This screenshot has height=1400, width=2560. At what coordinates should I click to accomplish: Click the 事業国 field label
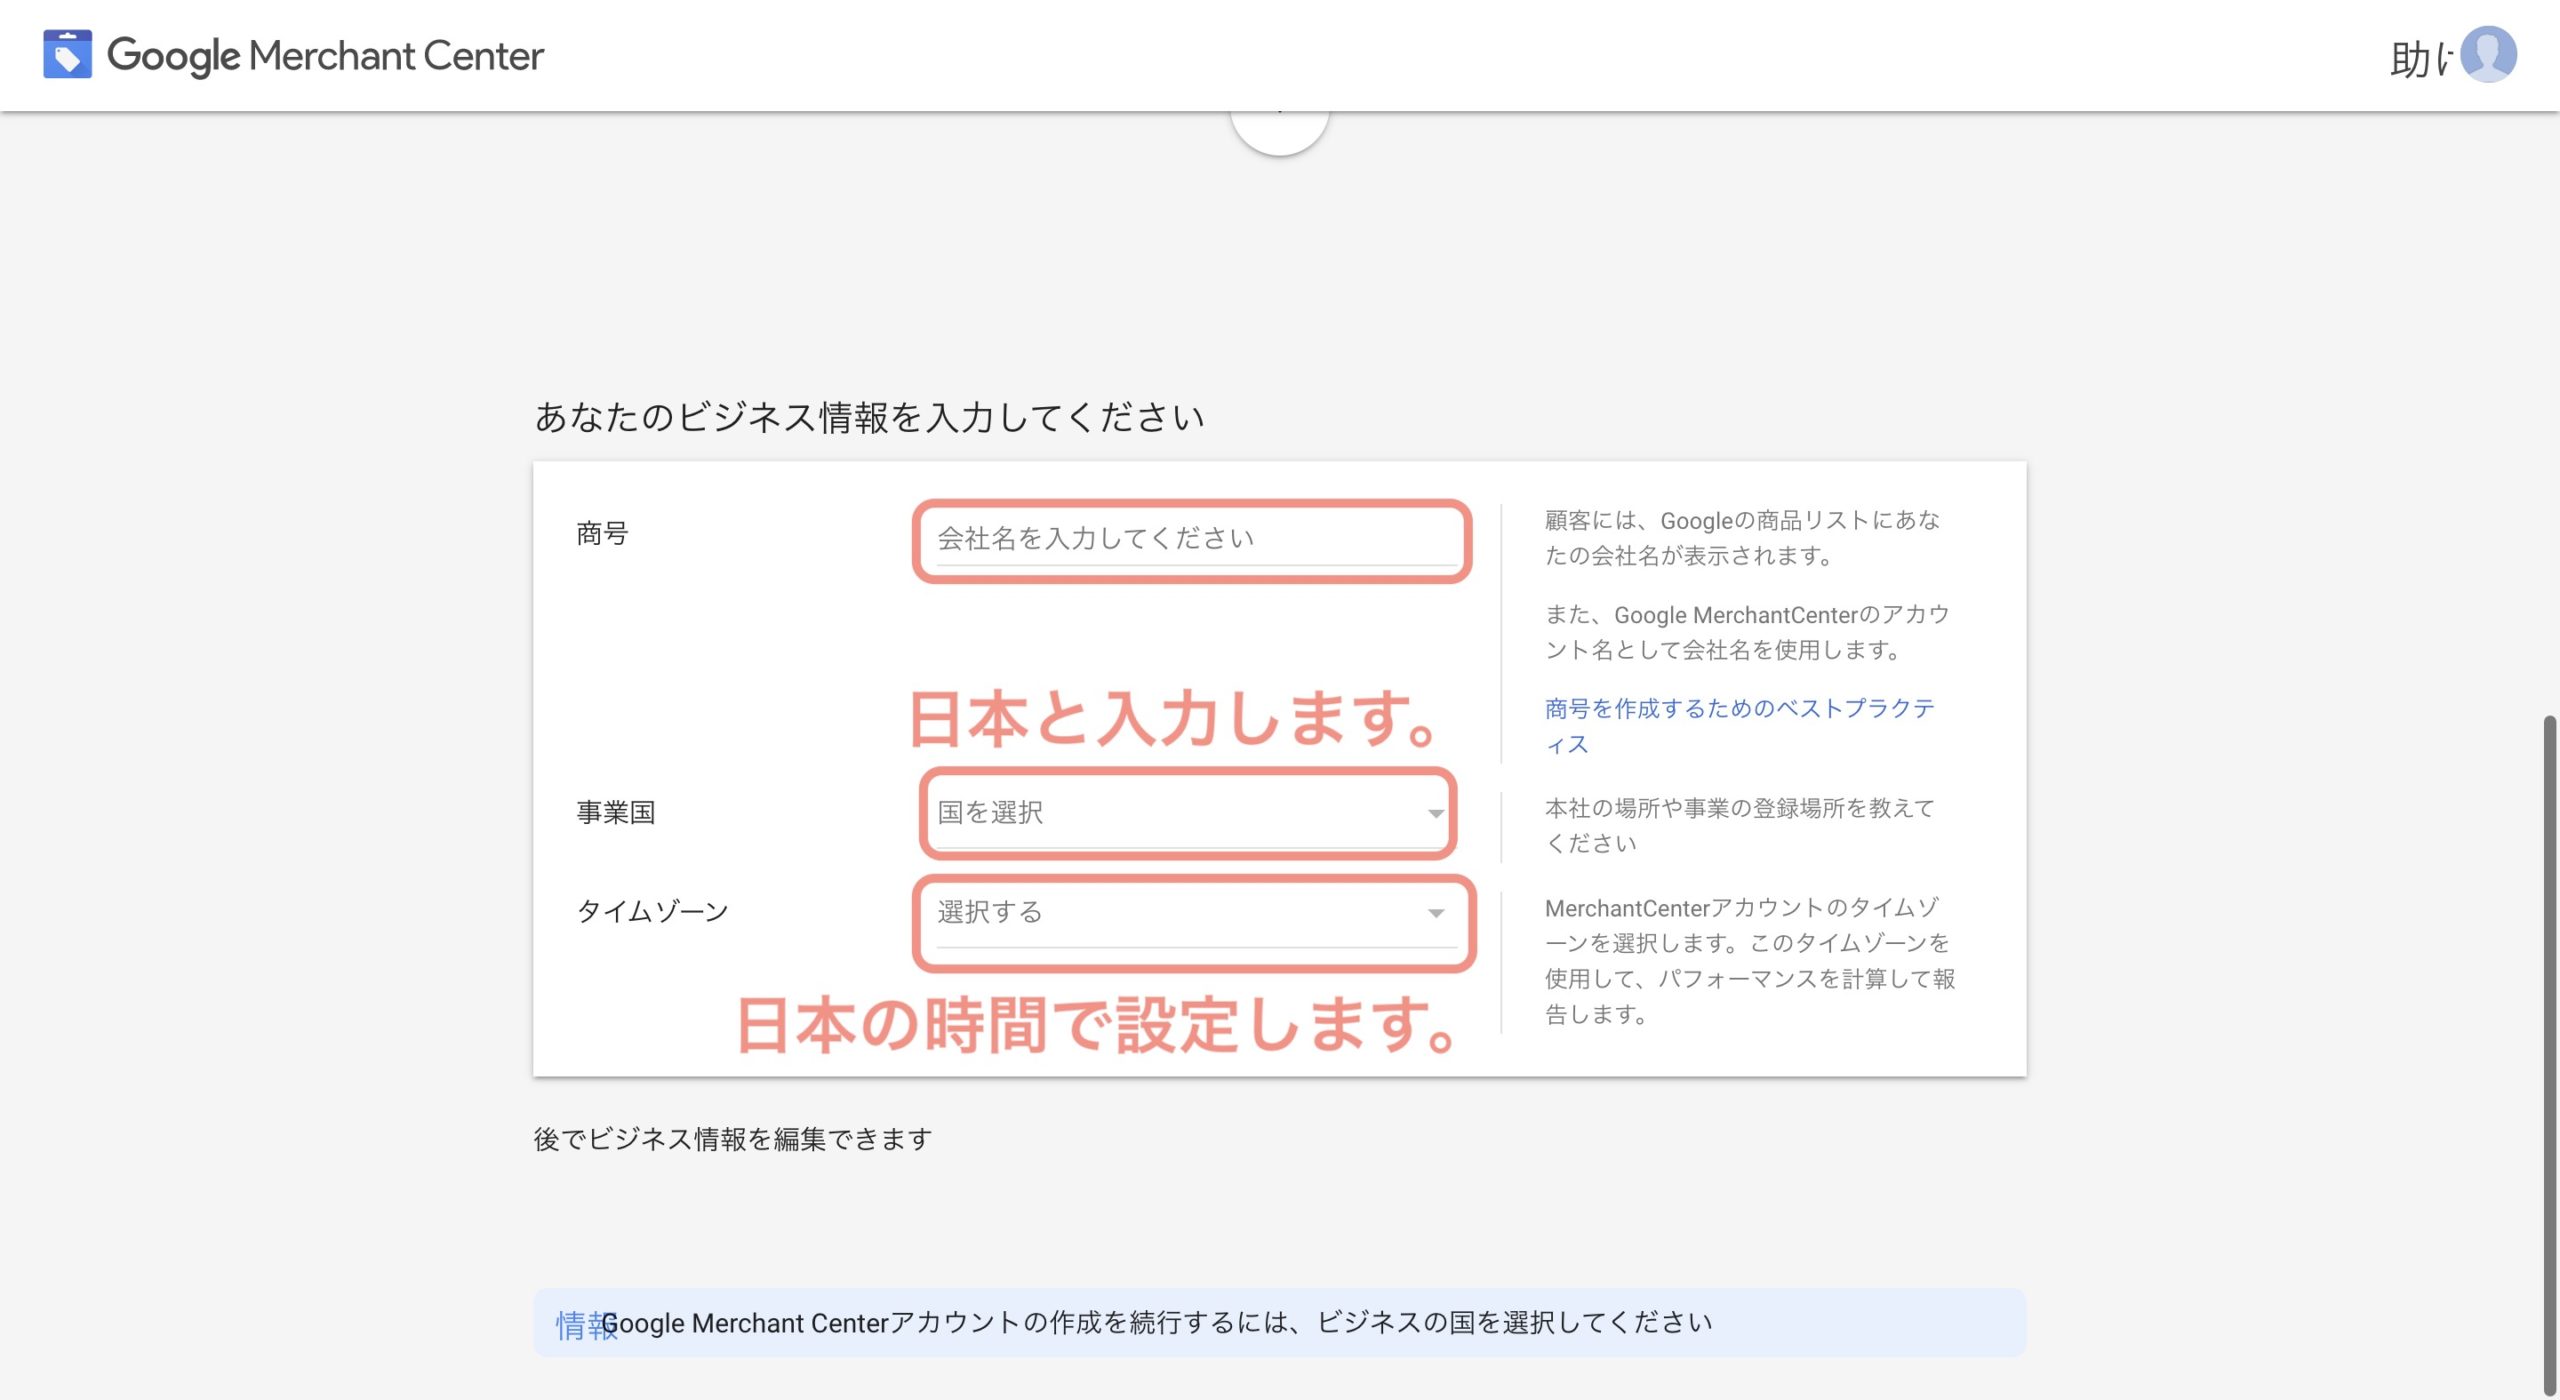[x=615, y=812]
